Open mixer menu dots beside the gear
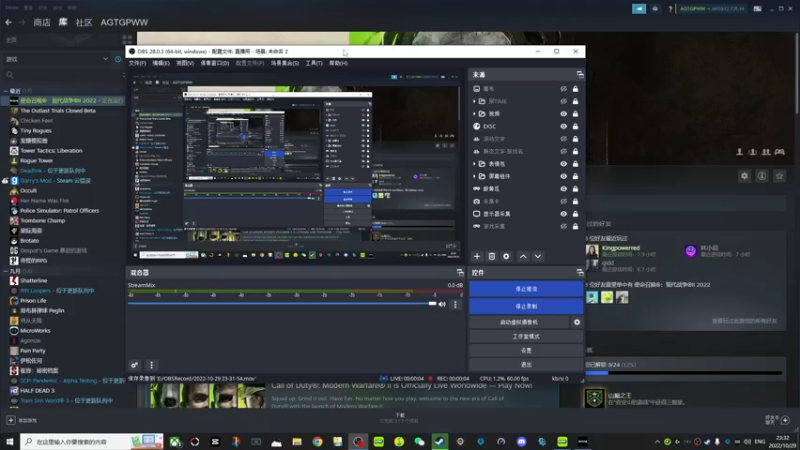This screenshot has width=800, height=450. tap(151, 365)
